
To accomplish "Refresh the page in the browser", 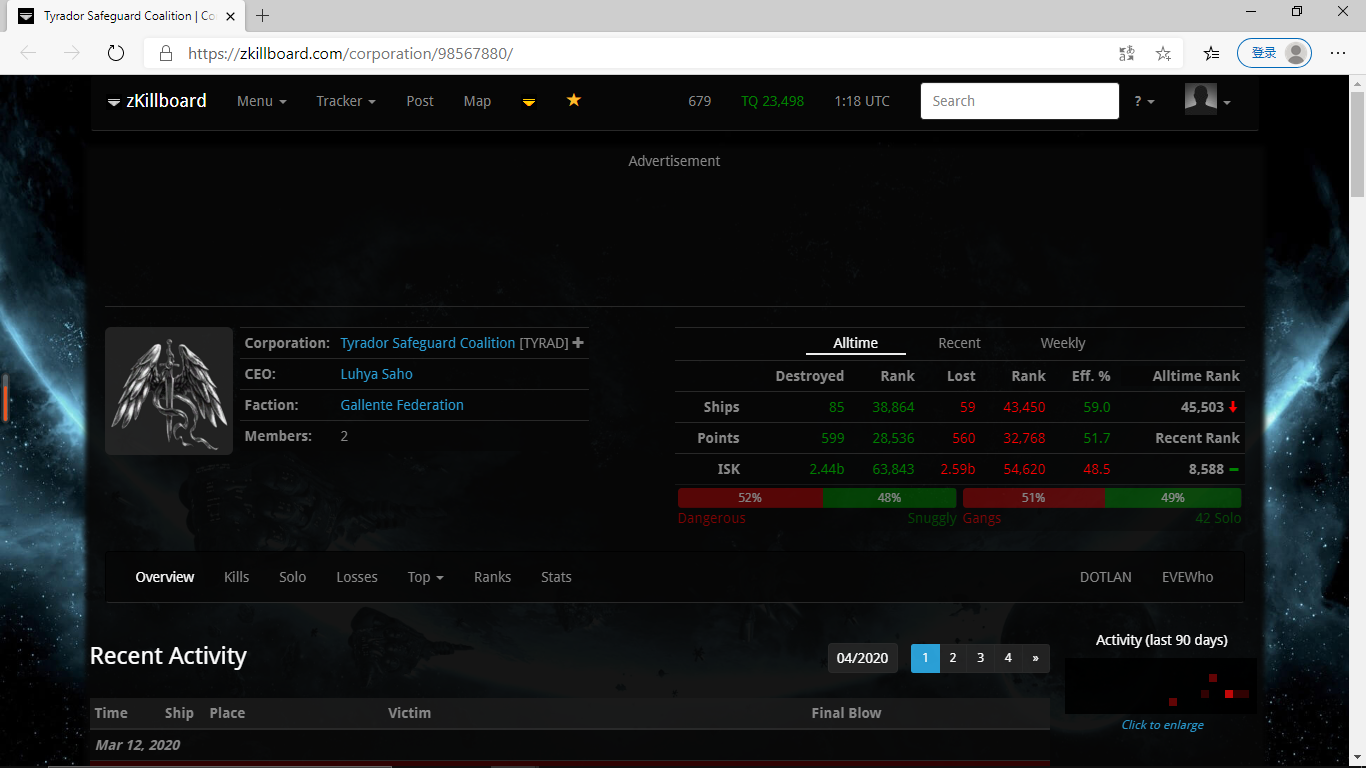I will pyautogui.click(x=115, y=53).
